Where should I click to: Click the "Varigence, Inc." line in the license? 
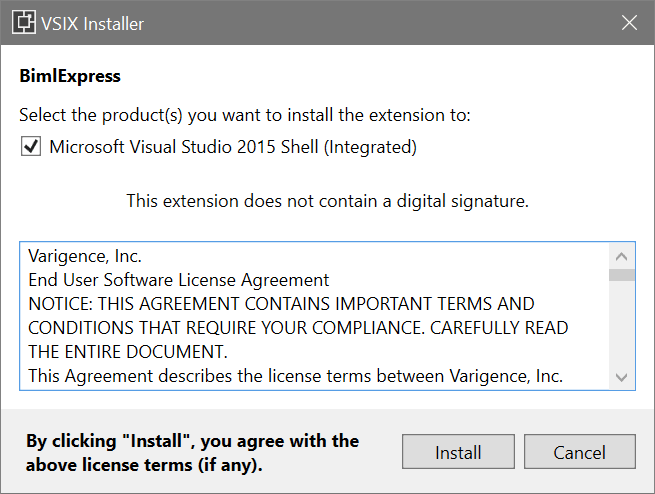click(x=84, y=255)
